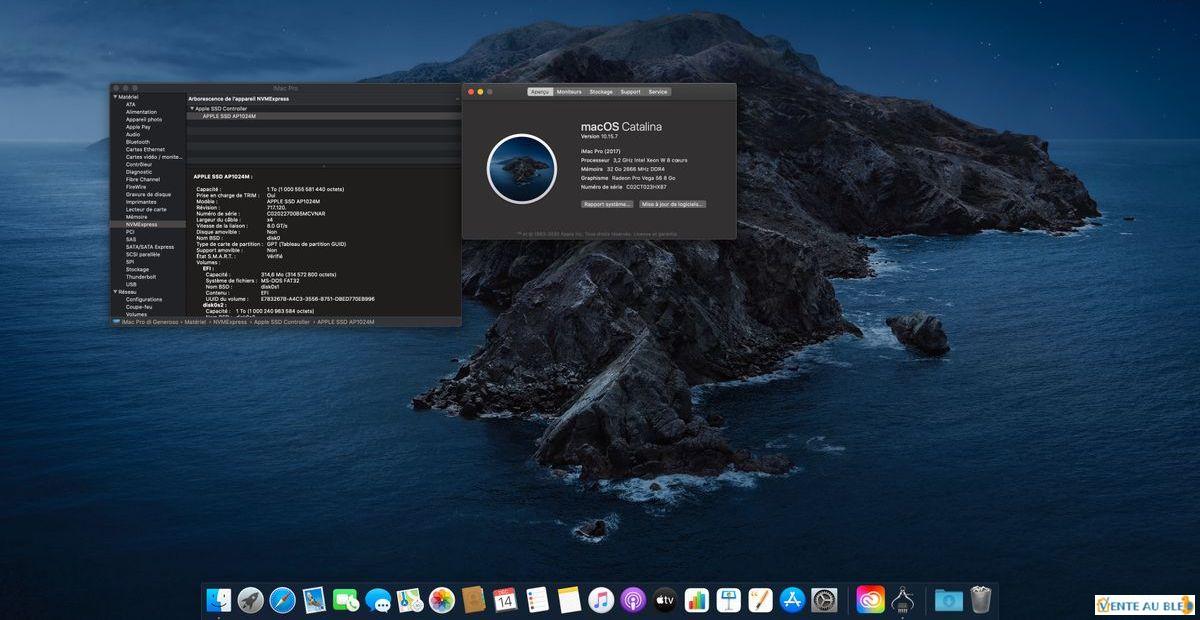Open Adobe Creative Cloud icon in Dock

(871, 600)
